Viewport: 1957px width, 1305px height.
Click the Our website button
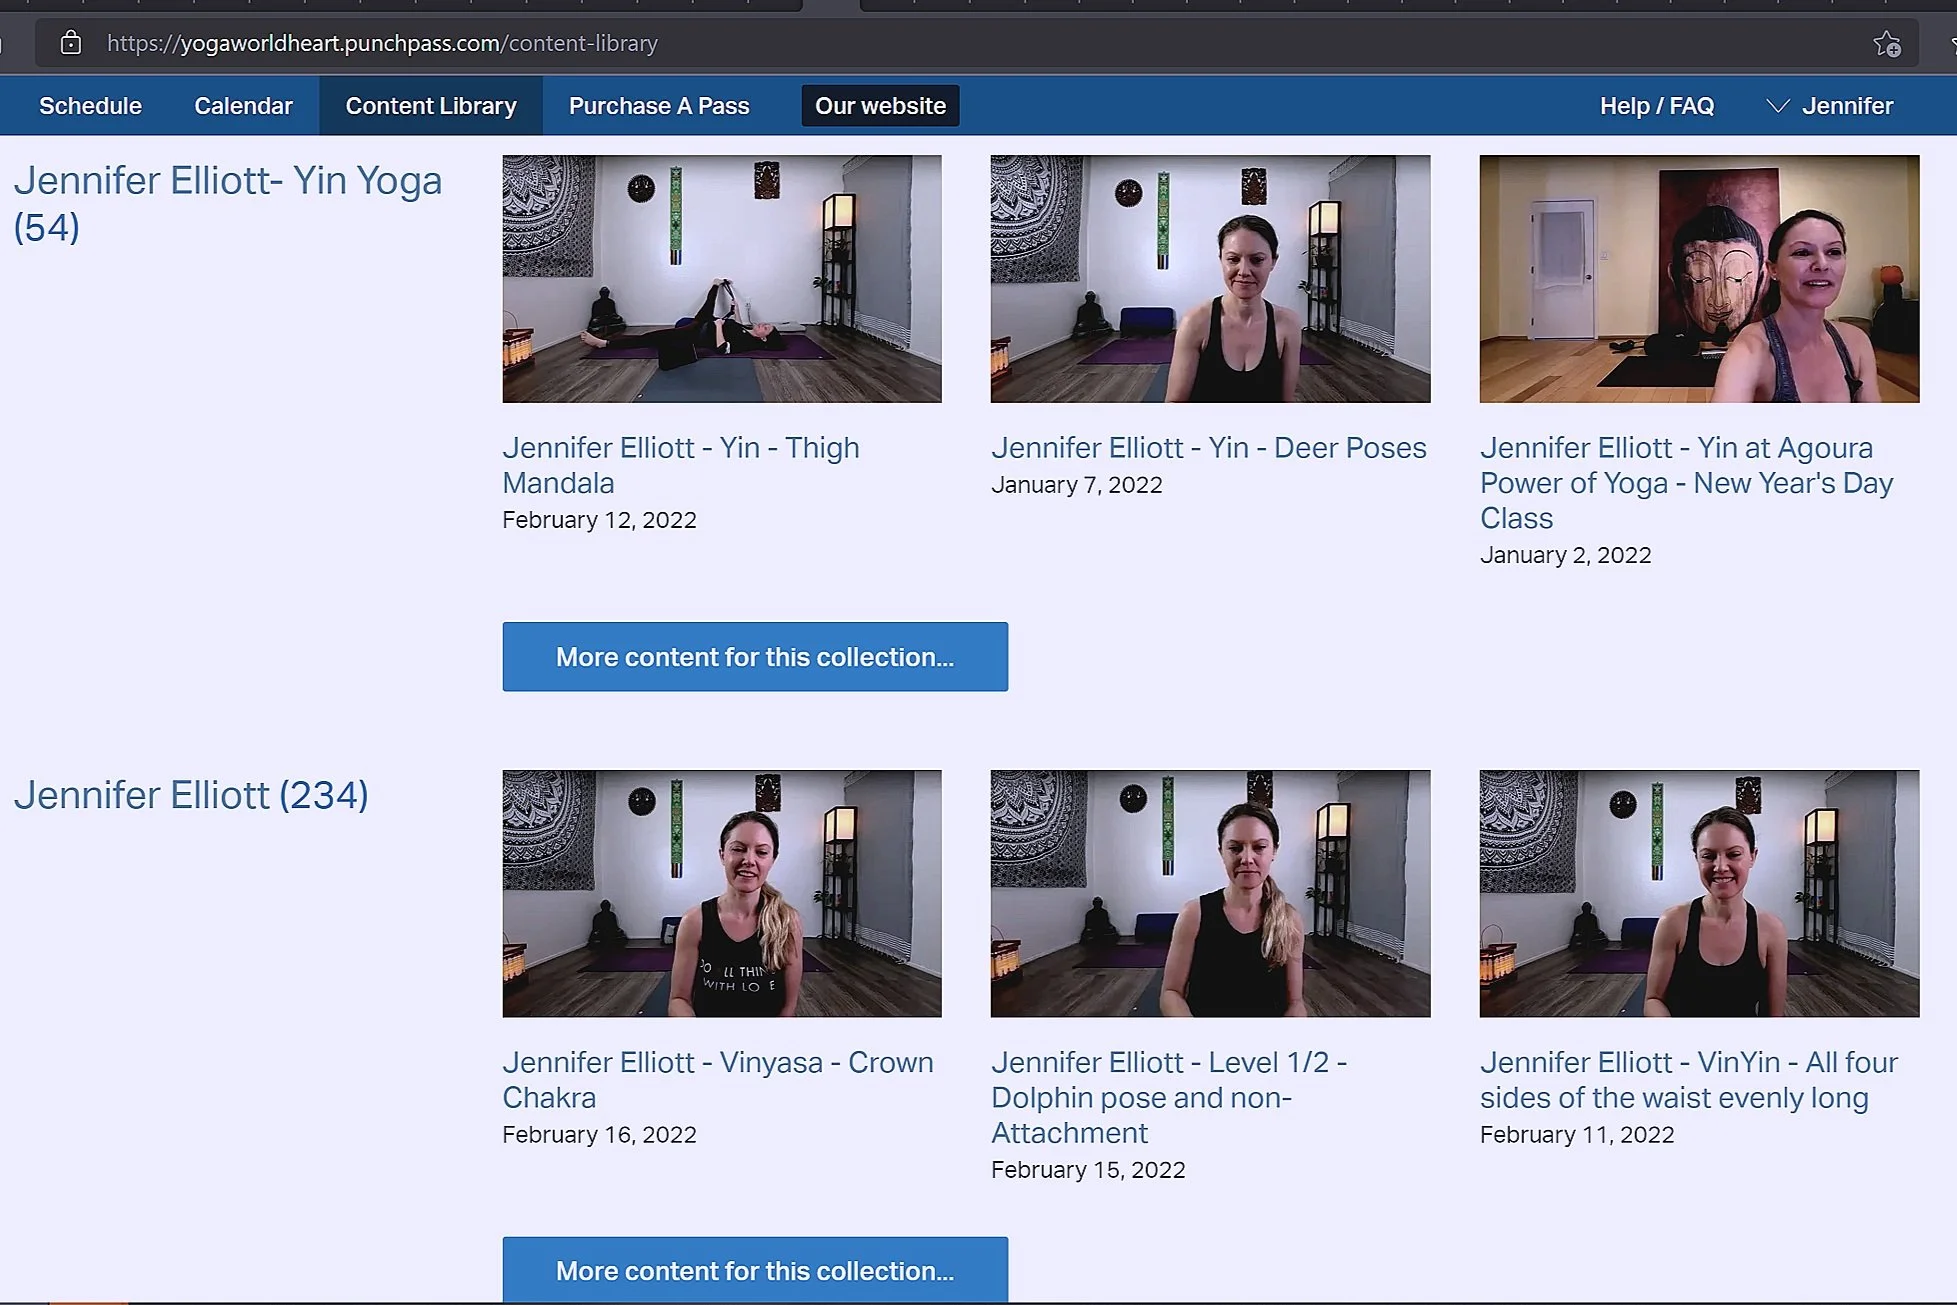coord(880,106)
